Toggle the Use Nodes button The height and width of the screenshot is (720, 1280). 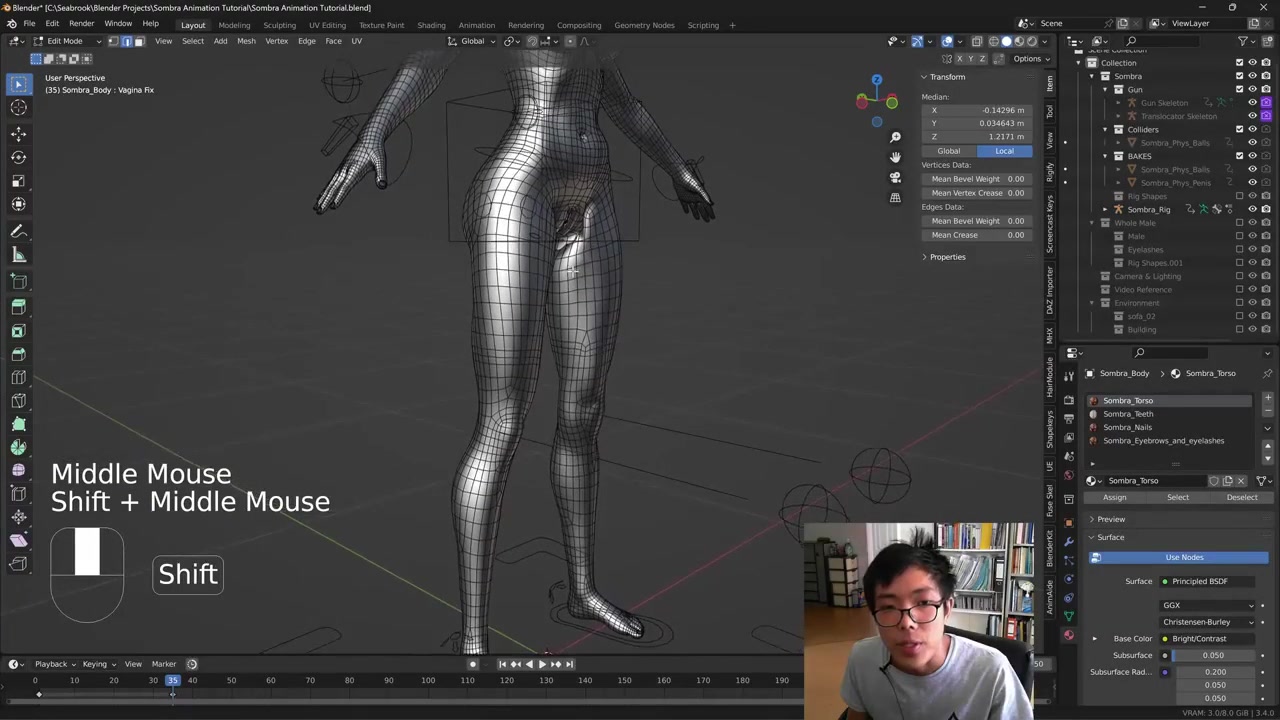[x=1184, y=557]
